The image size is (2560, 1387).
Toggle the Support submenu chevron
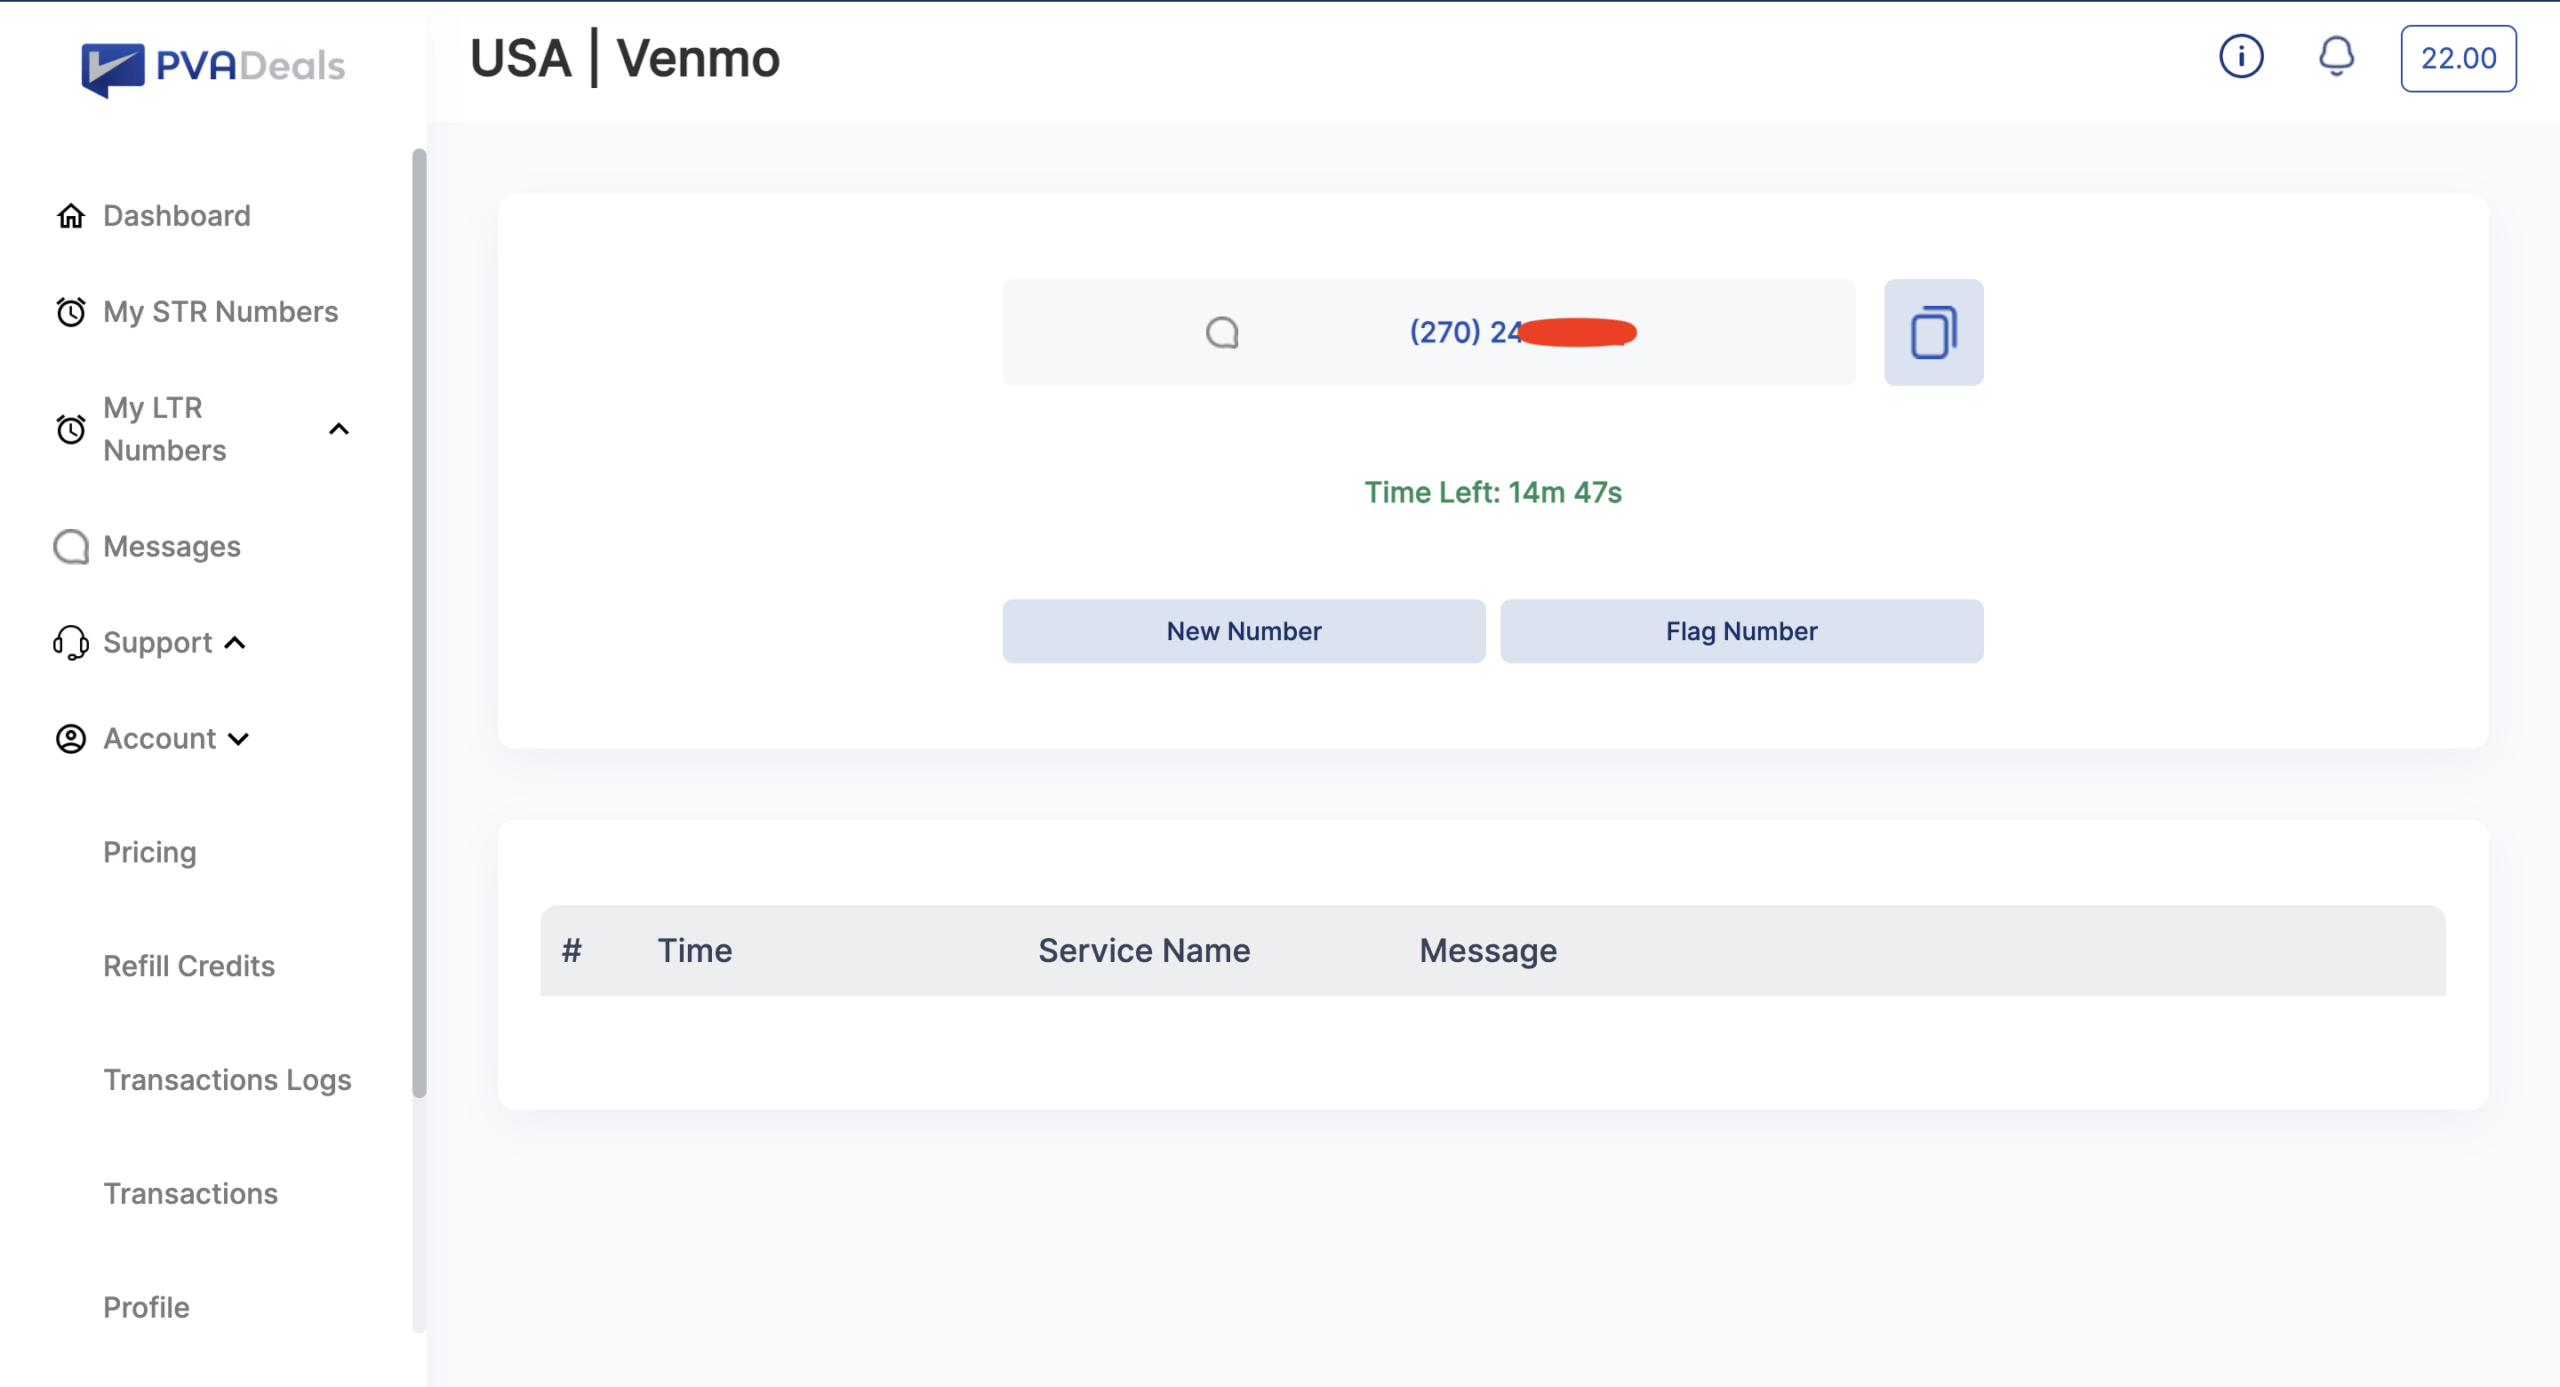click(235, 643)
